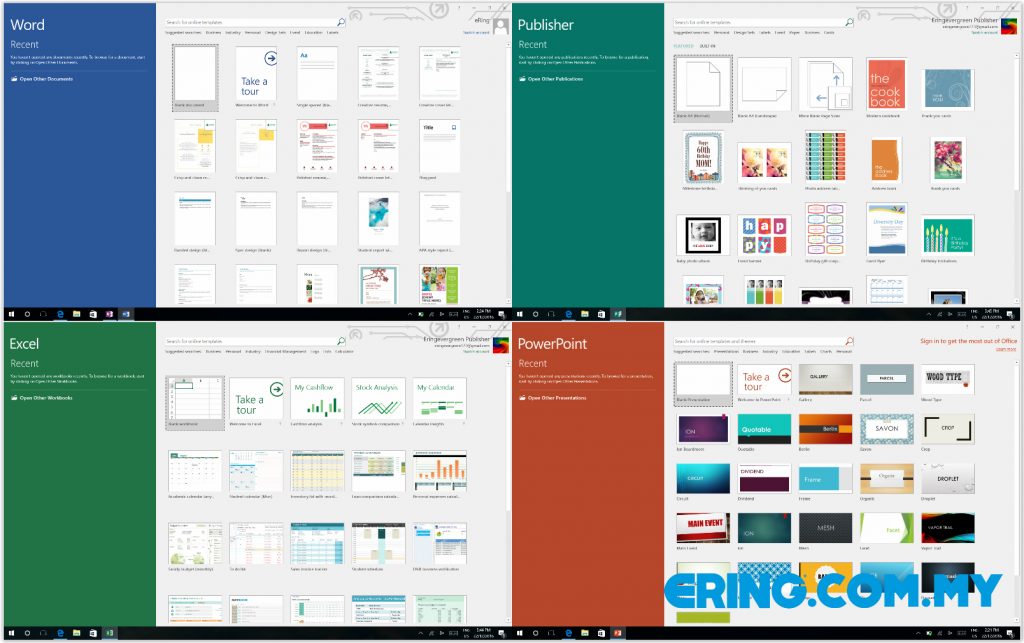The width and height of the screenshot is (1024, 643).
Task: Open File Explorer from Publisher's taskbar
Action: point(584,314)
